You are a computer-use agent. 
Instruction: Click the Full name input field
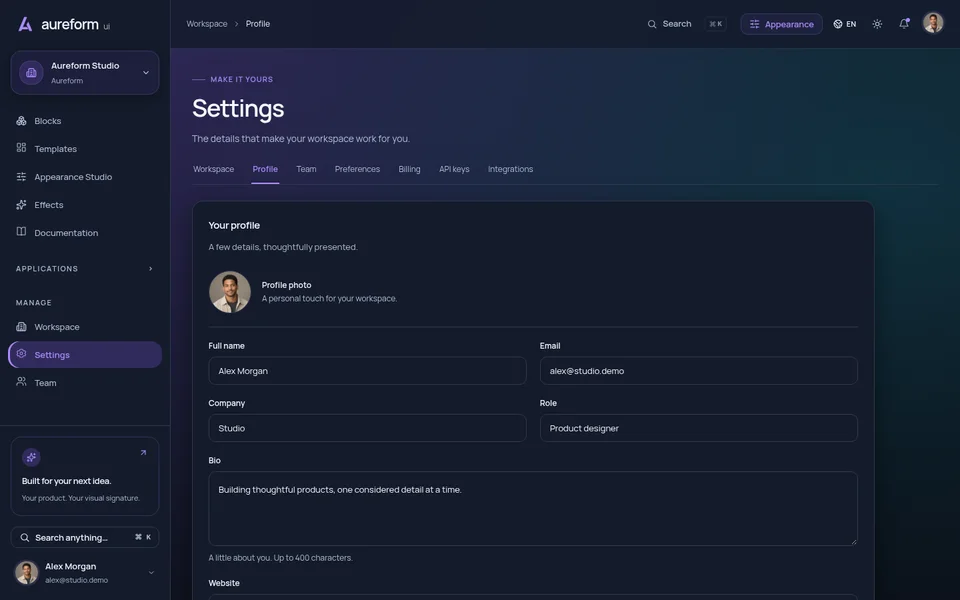(x=367, y=371)
